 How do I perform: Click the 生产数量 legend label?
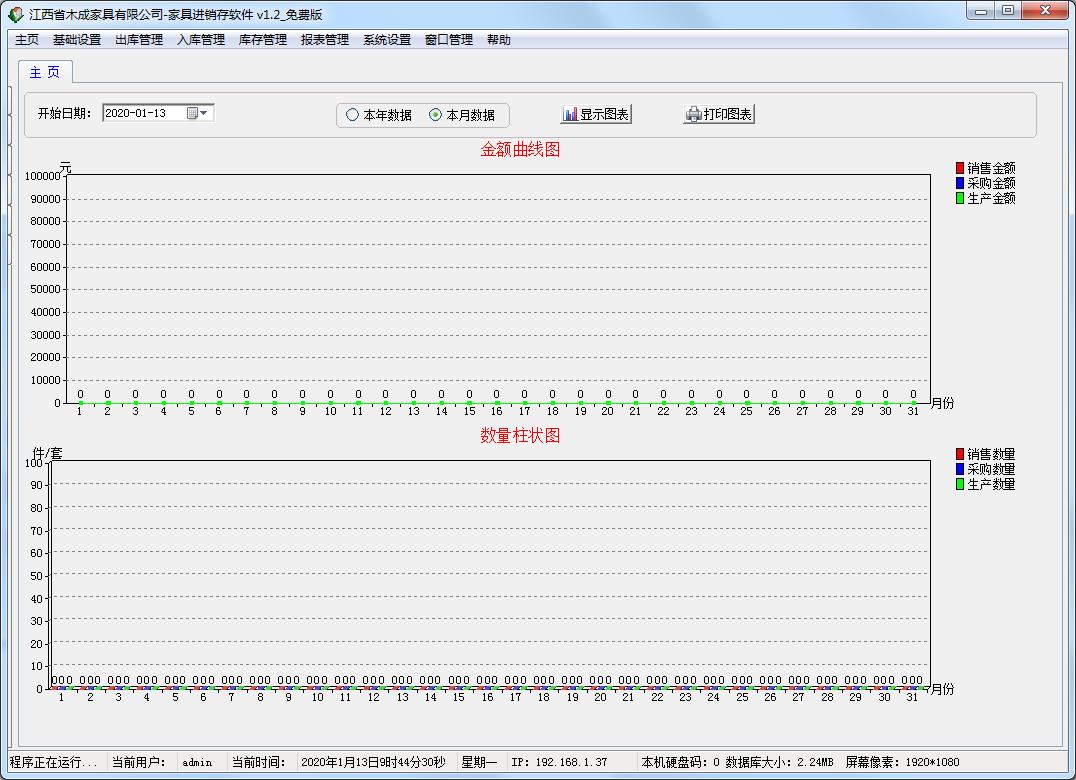[x=992, y=484]
